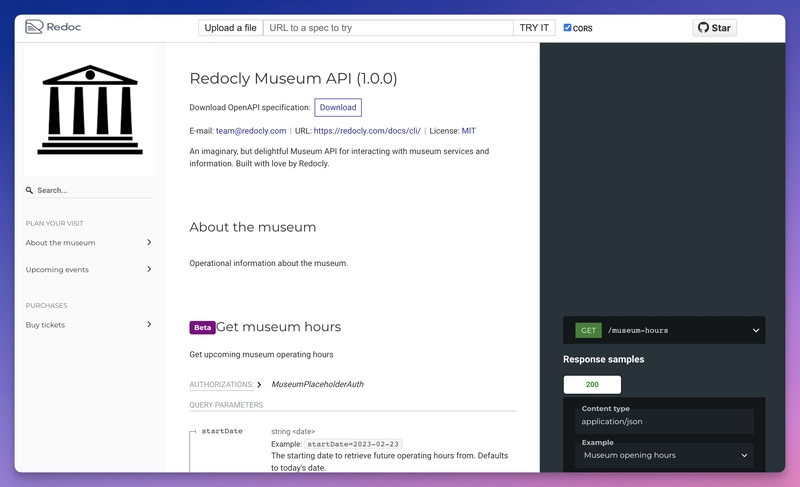Click the GitHub octocat icon on Star button
Screen dimensions: 800x487
[x=704, y=28]
